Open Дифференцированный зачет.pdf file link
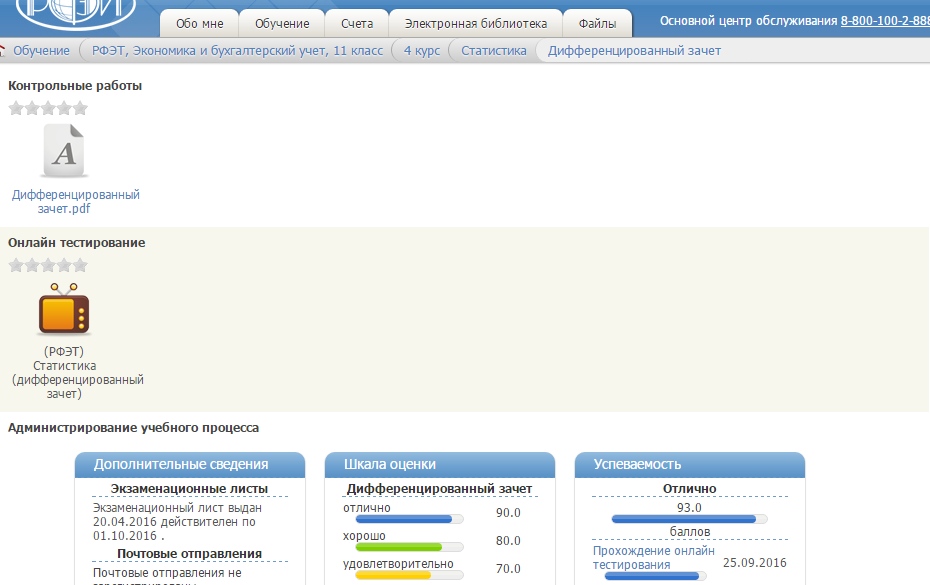This screenshot has width=930, height=585. coord(76,201)
